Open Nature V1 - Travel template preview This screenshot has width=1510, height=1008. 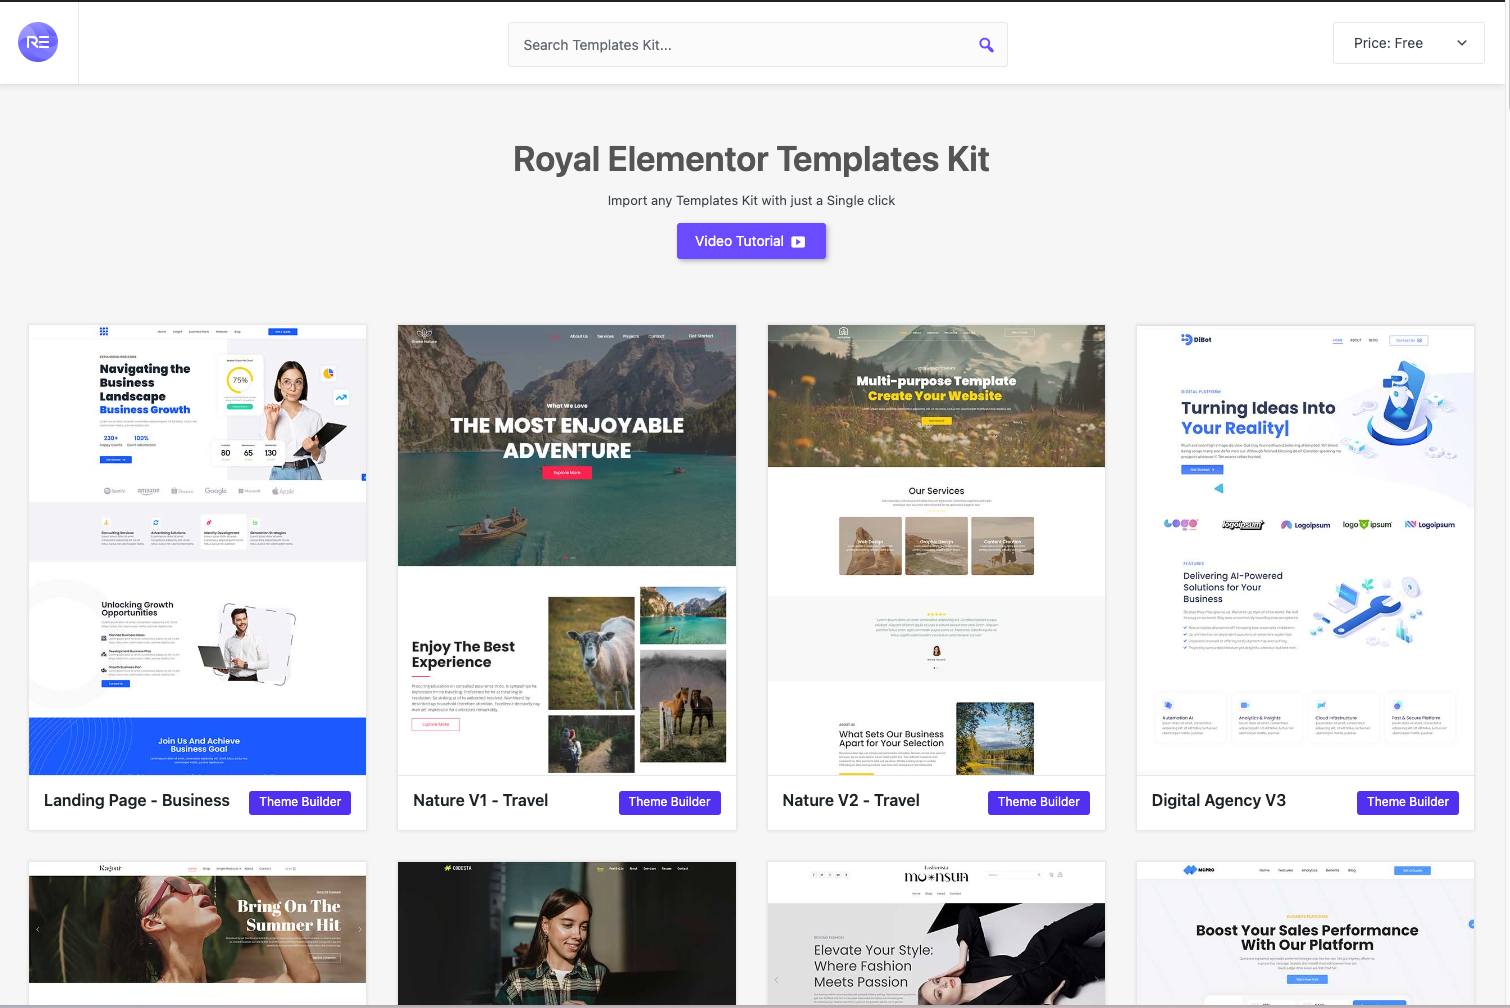click(567, 550)
